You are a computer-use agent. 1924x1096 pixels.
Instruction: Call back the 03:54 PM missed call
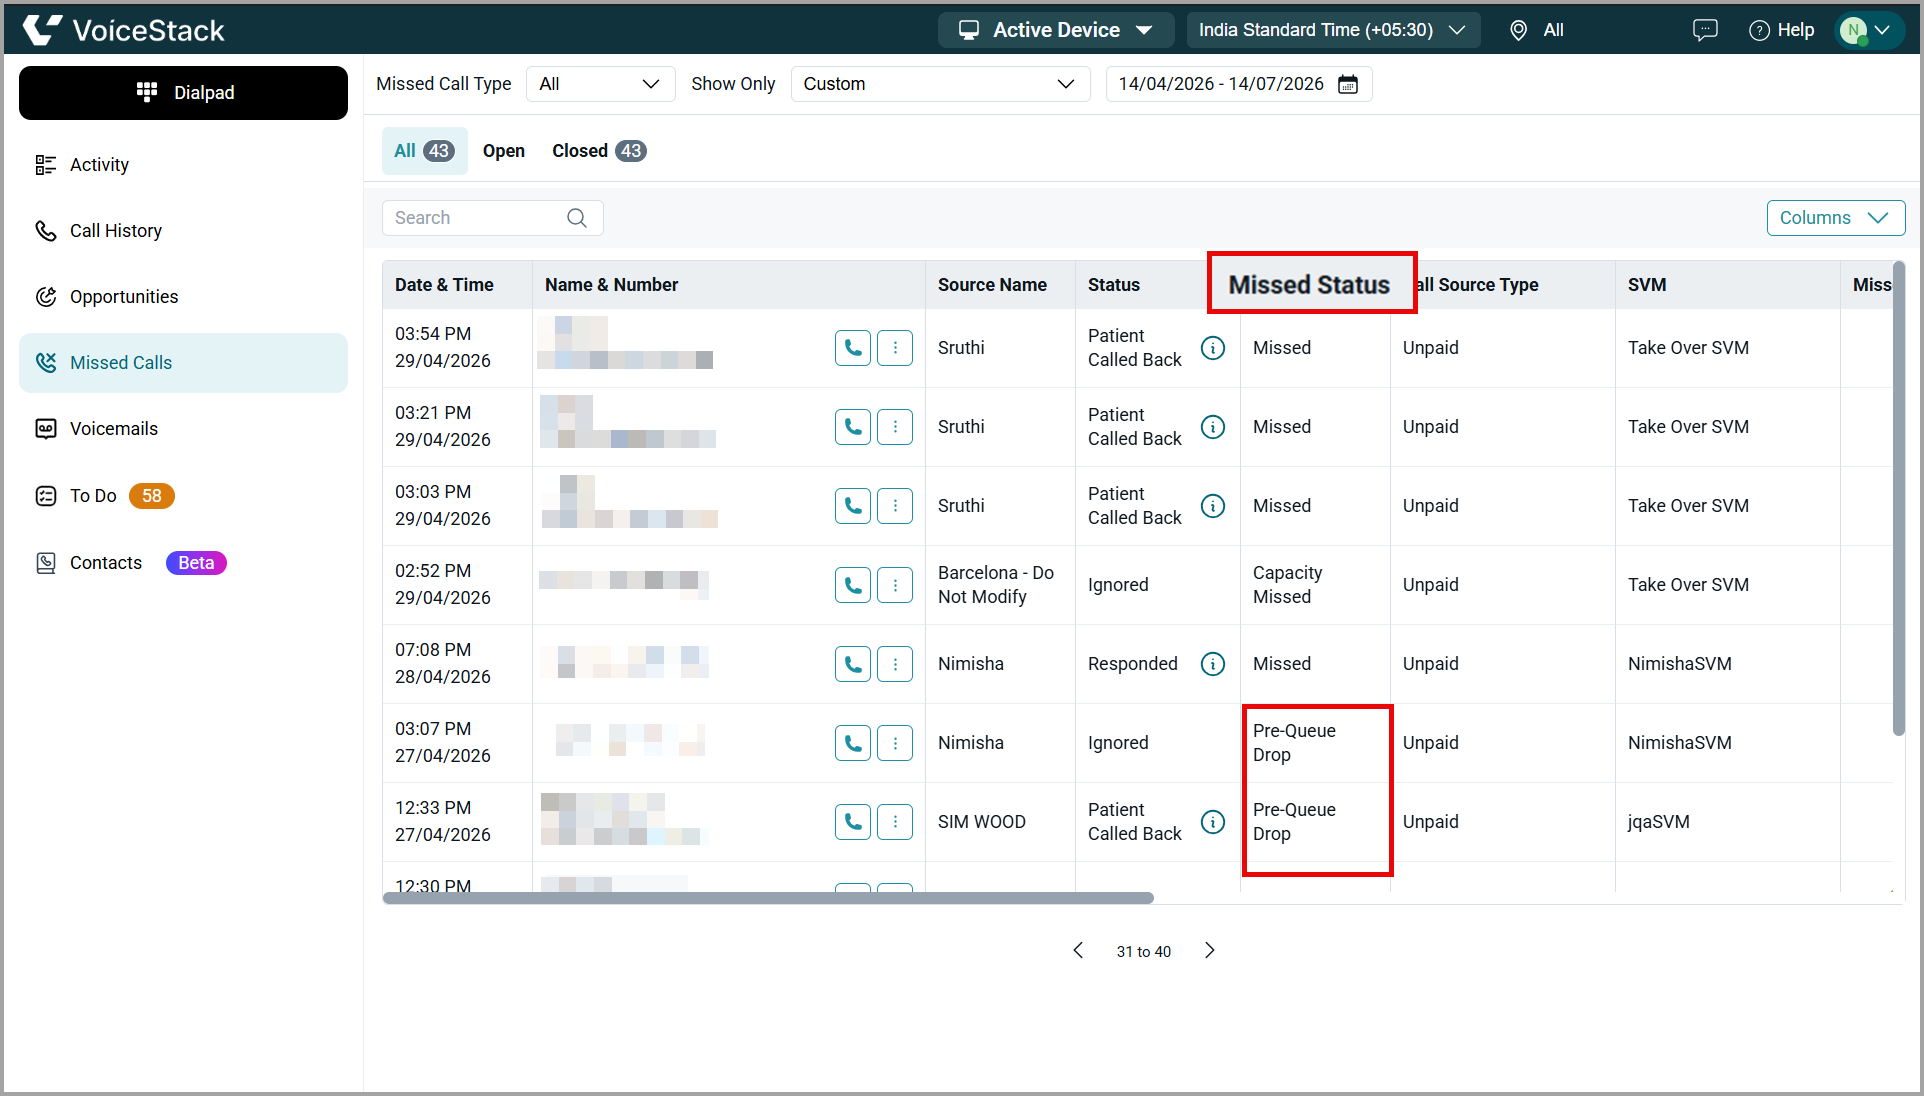pos(853,348)
